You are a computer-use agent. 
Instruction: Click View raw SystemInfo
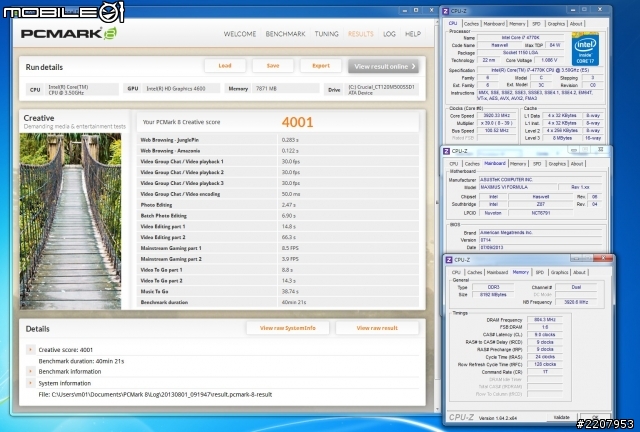[288, 328]
